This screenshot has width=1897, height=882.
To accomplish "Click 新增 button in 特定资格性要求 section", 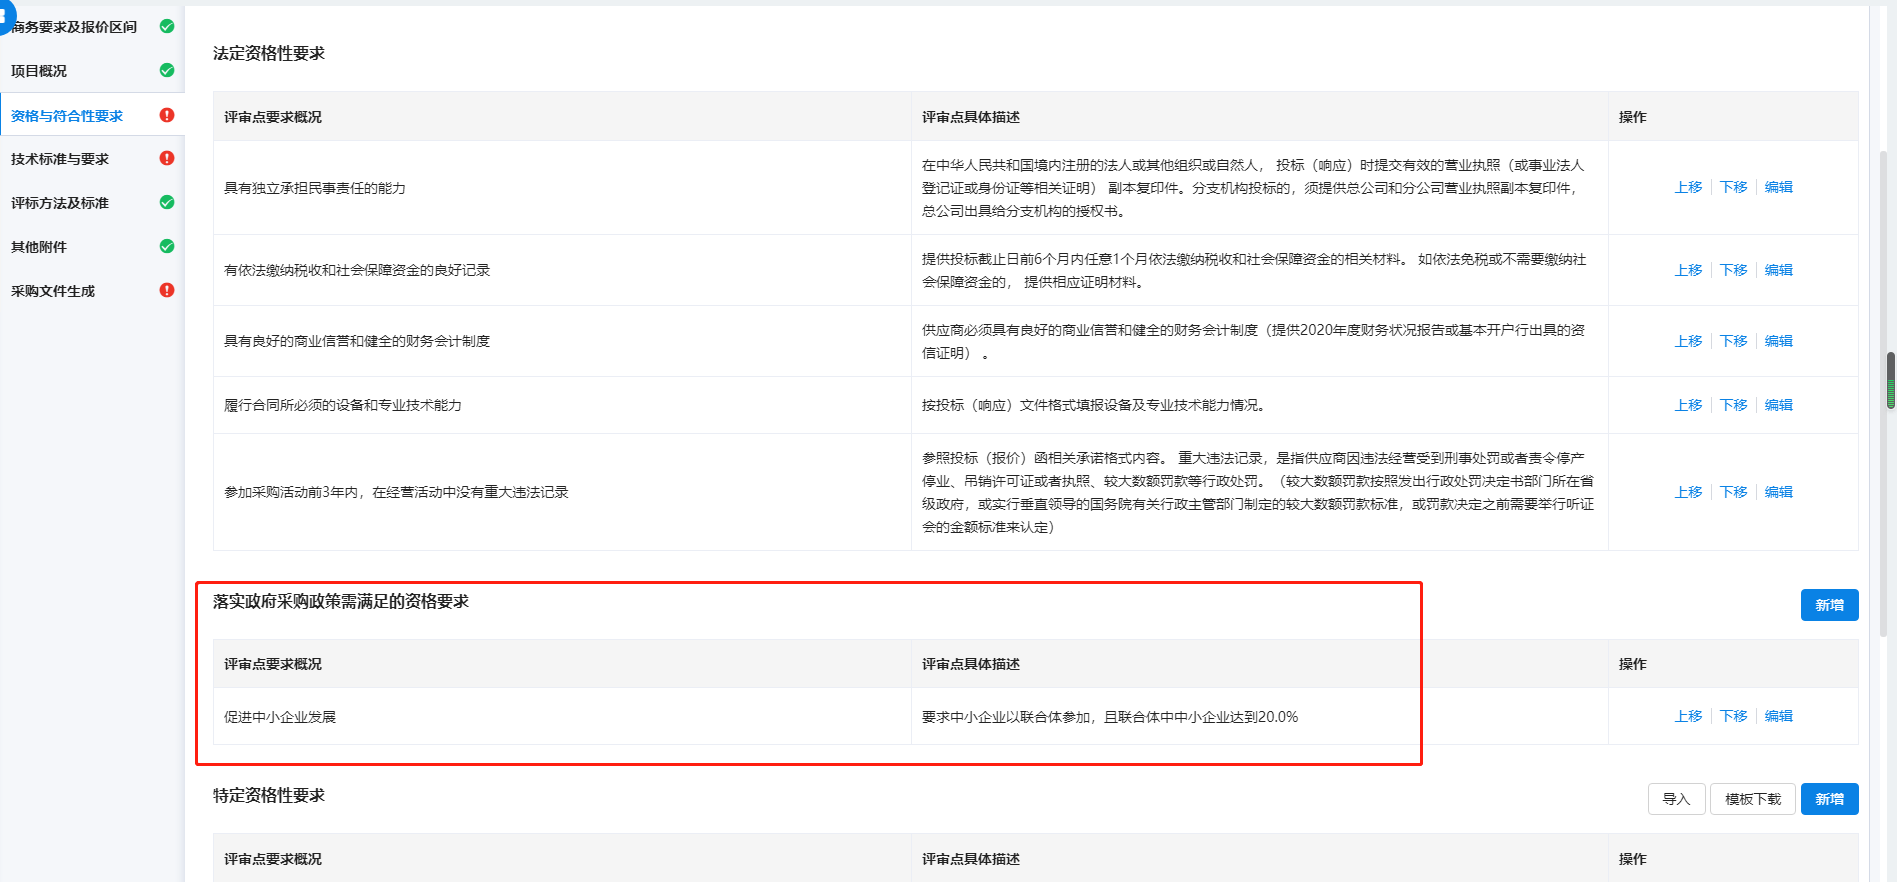I will coord(1829,799).
